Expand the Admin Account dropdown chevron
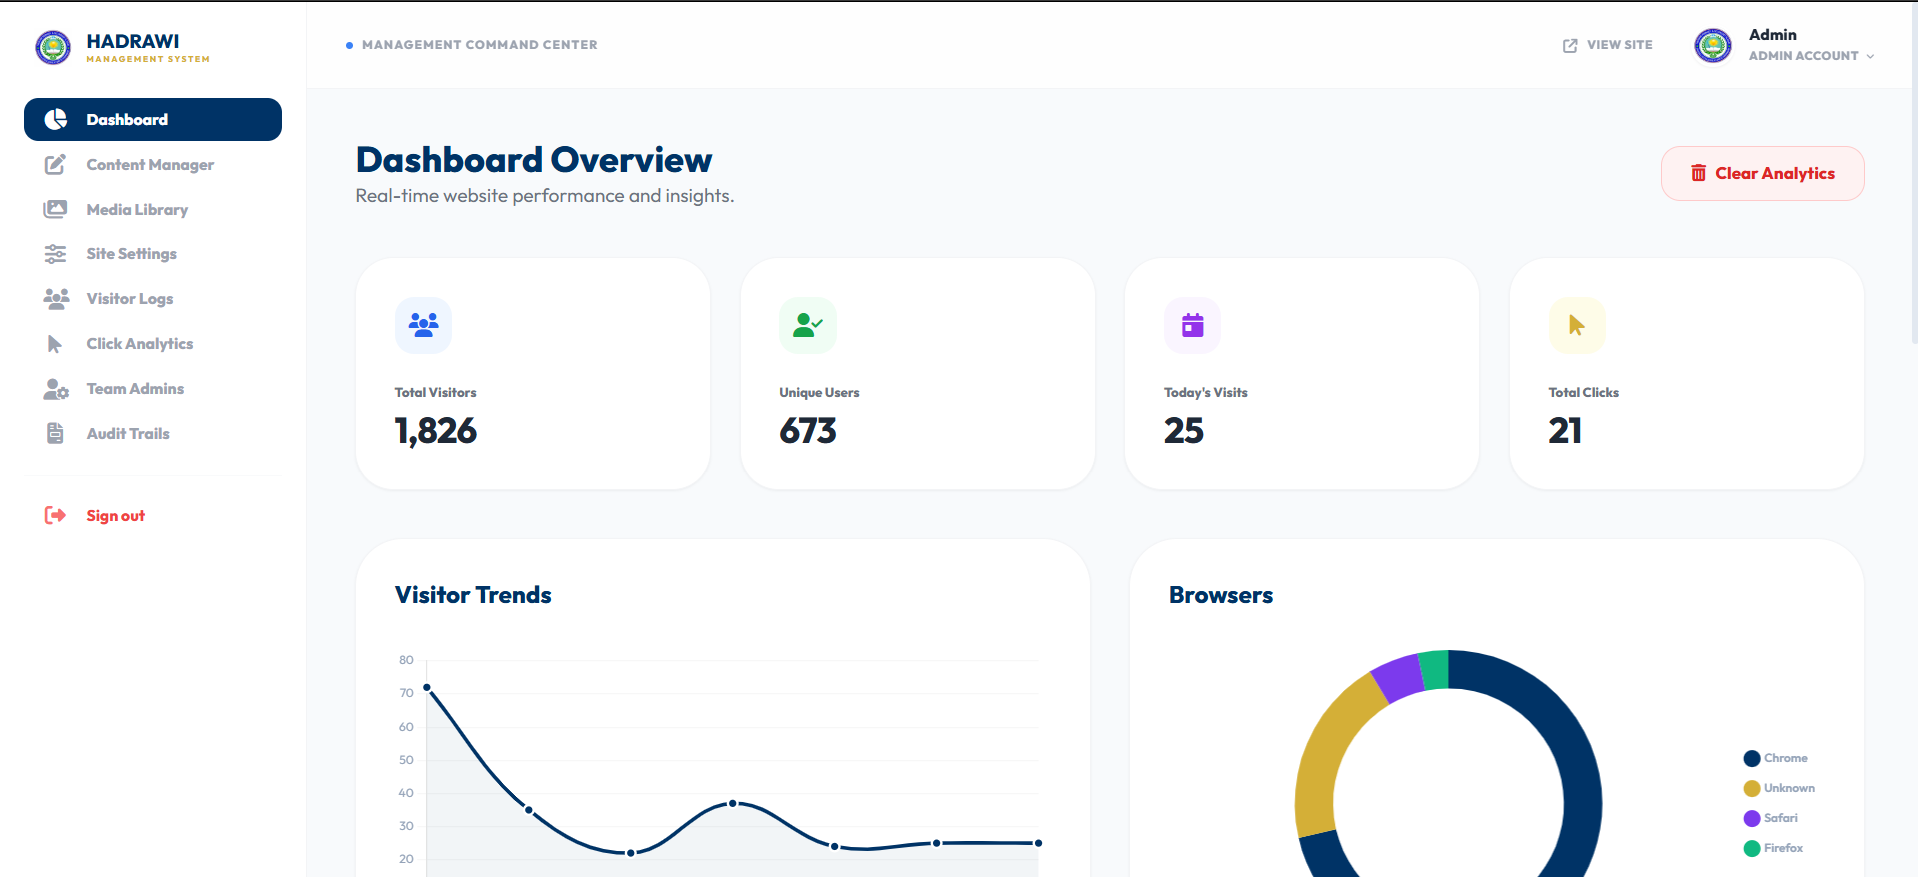The image size is (1918, 877). pyautogui.click(x=1870, y=57)
